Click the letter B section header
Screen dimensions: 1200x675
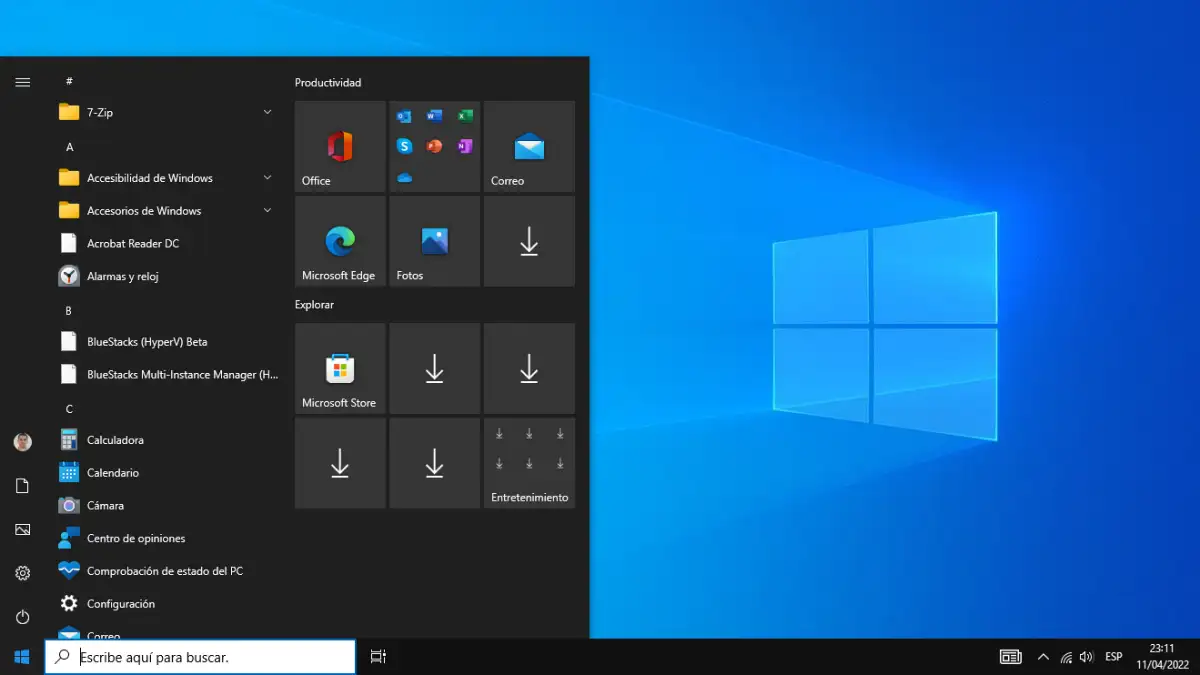pyautogui.click(x=69, y=311)
